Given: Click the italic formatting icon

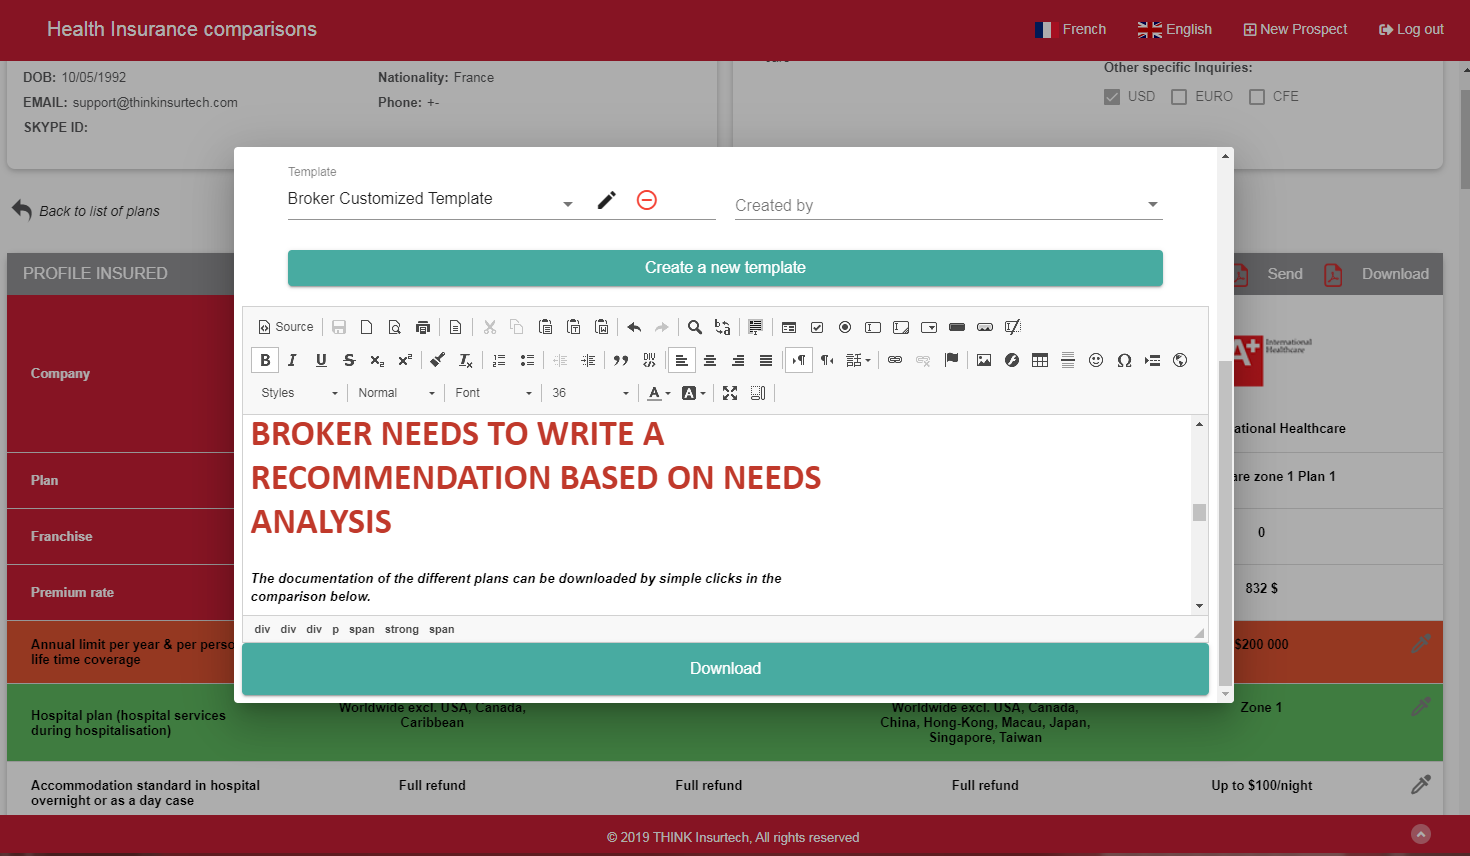Looking at the screenshot, I should coord(292,361).
